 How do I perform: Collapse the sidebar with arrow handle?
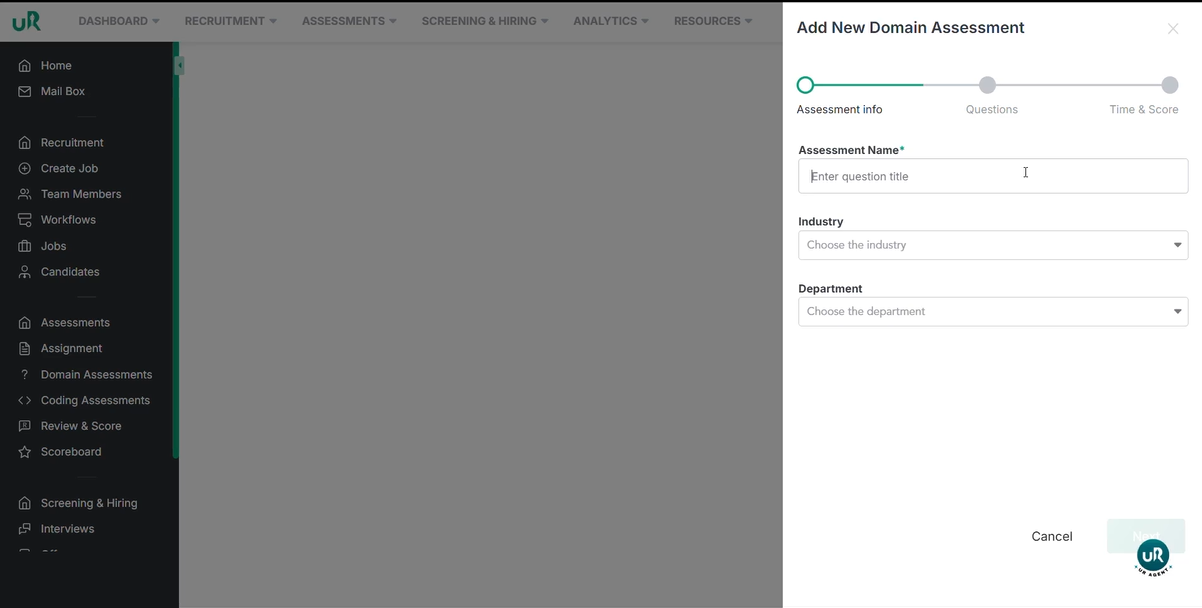click(x=179, y=66)
